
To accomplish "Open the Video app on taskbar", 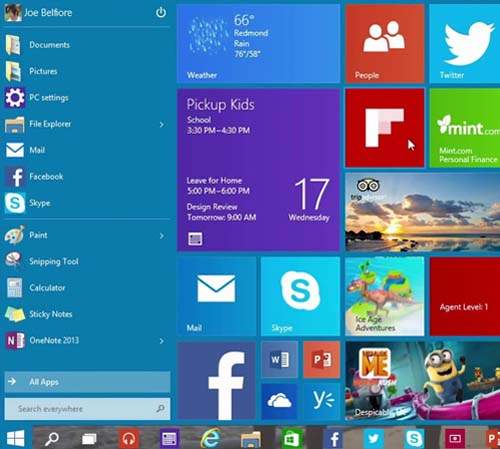I will tap(455, 439).
